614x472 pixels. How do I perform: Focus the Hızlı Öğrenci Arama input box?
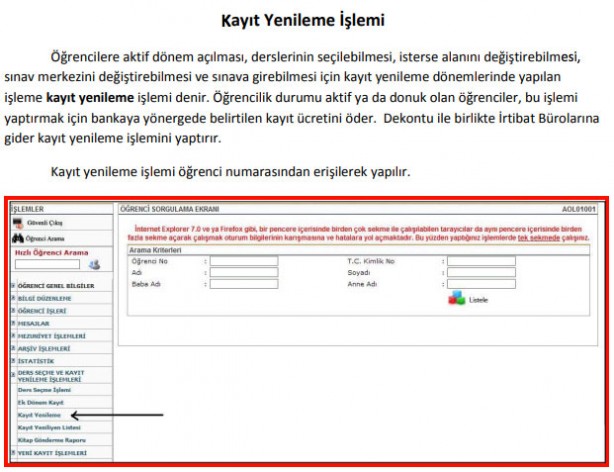(47, 264)
